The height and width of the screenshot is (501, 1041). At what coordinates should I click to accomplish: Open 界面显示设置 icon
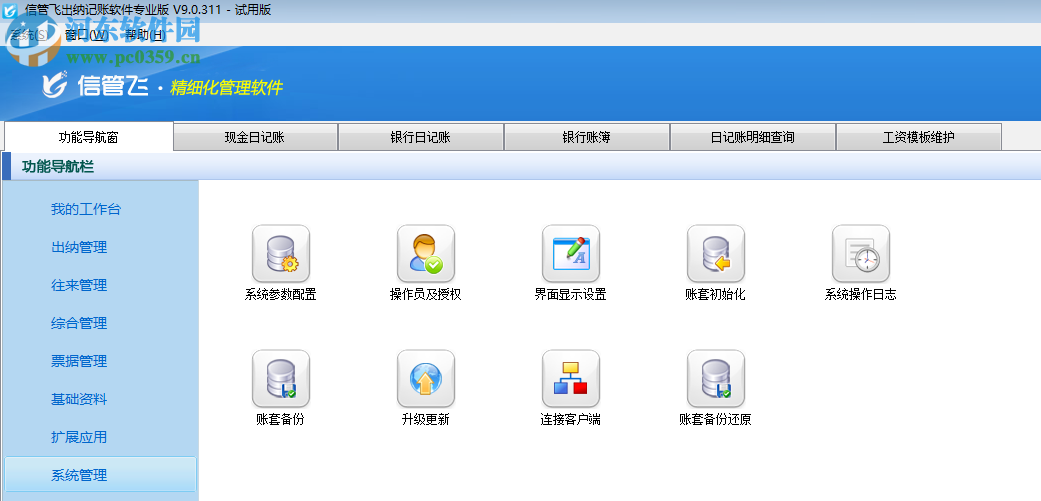click(x=571, y=253)
